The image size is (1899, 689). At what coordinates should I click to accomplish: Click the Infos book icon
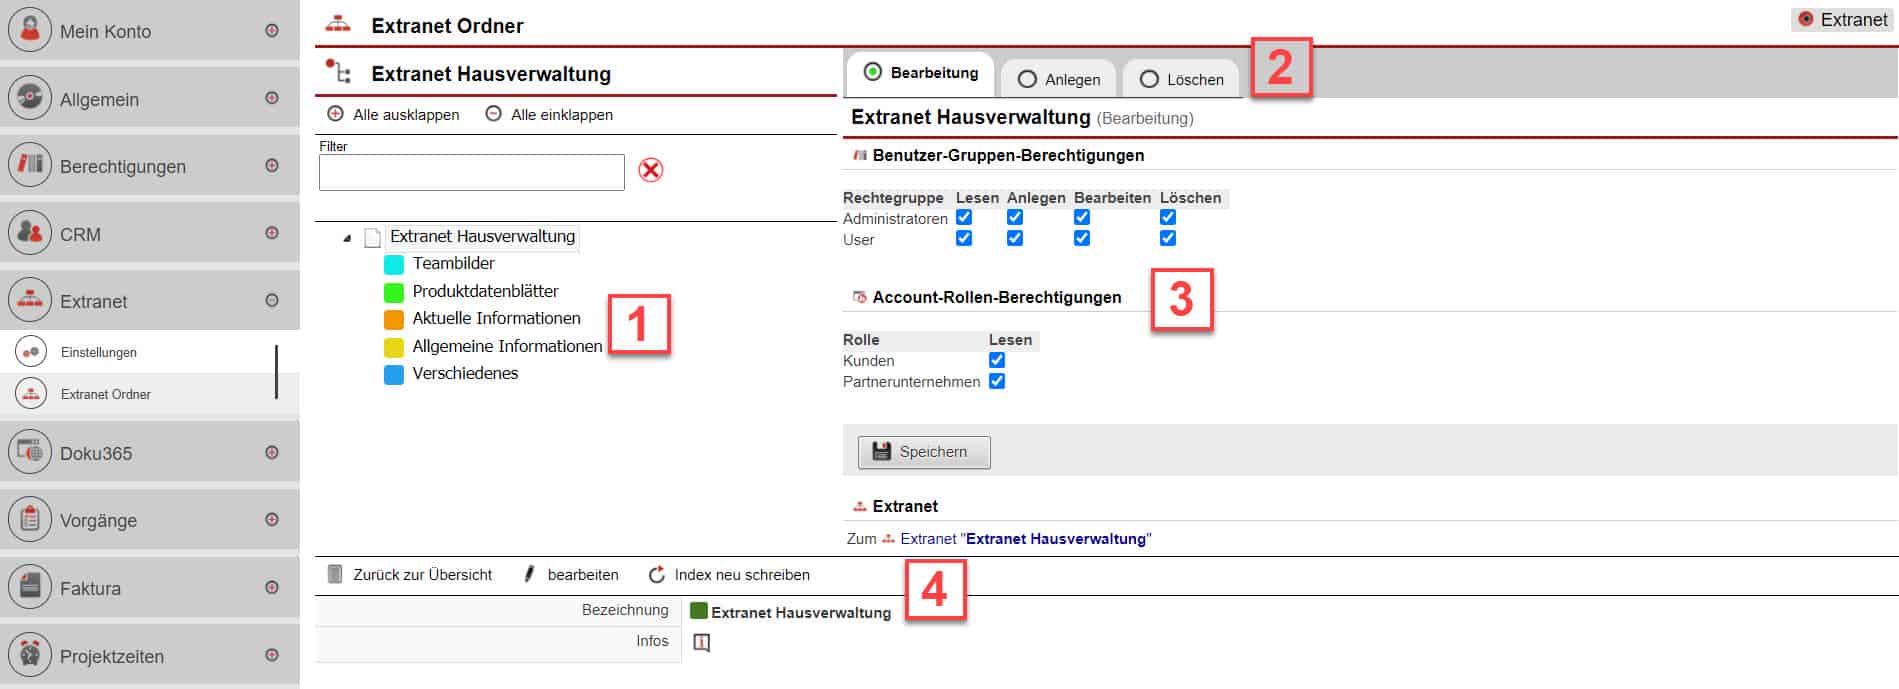coord(701,643)
